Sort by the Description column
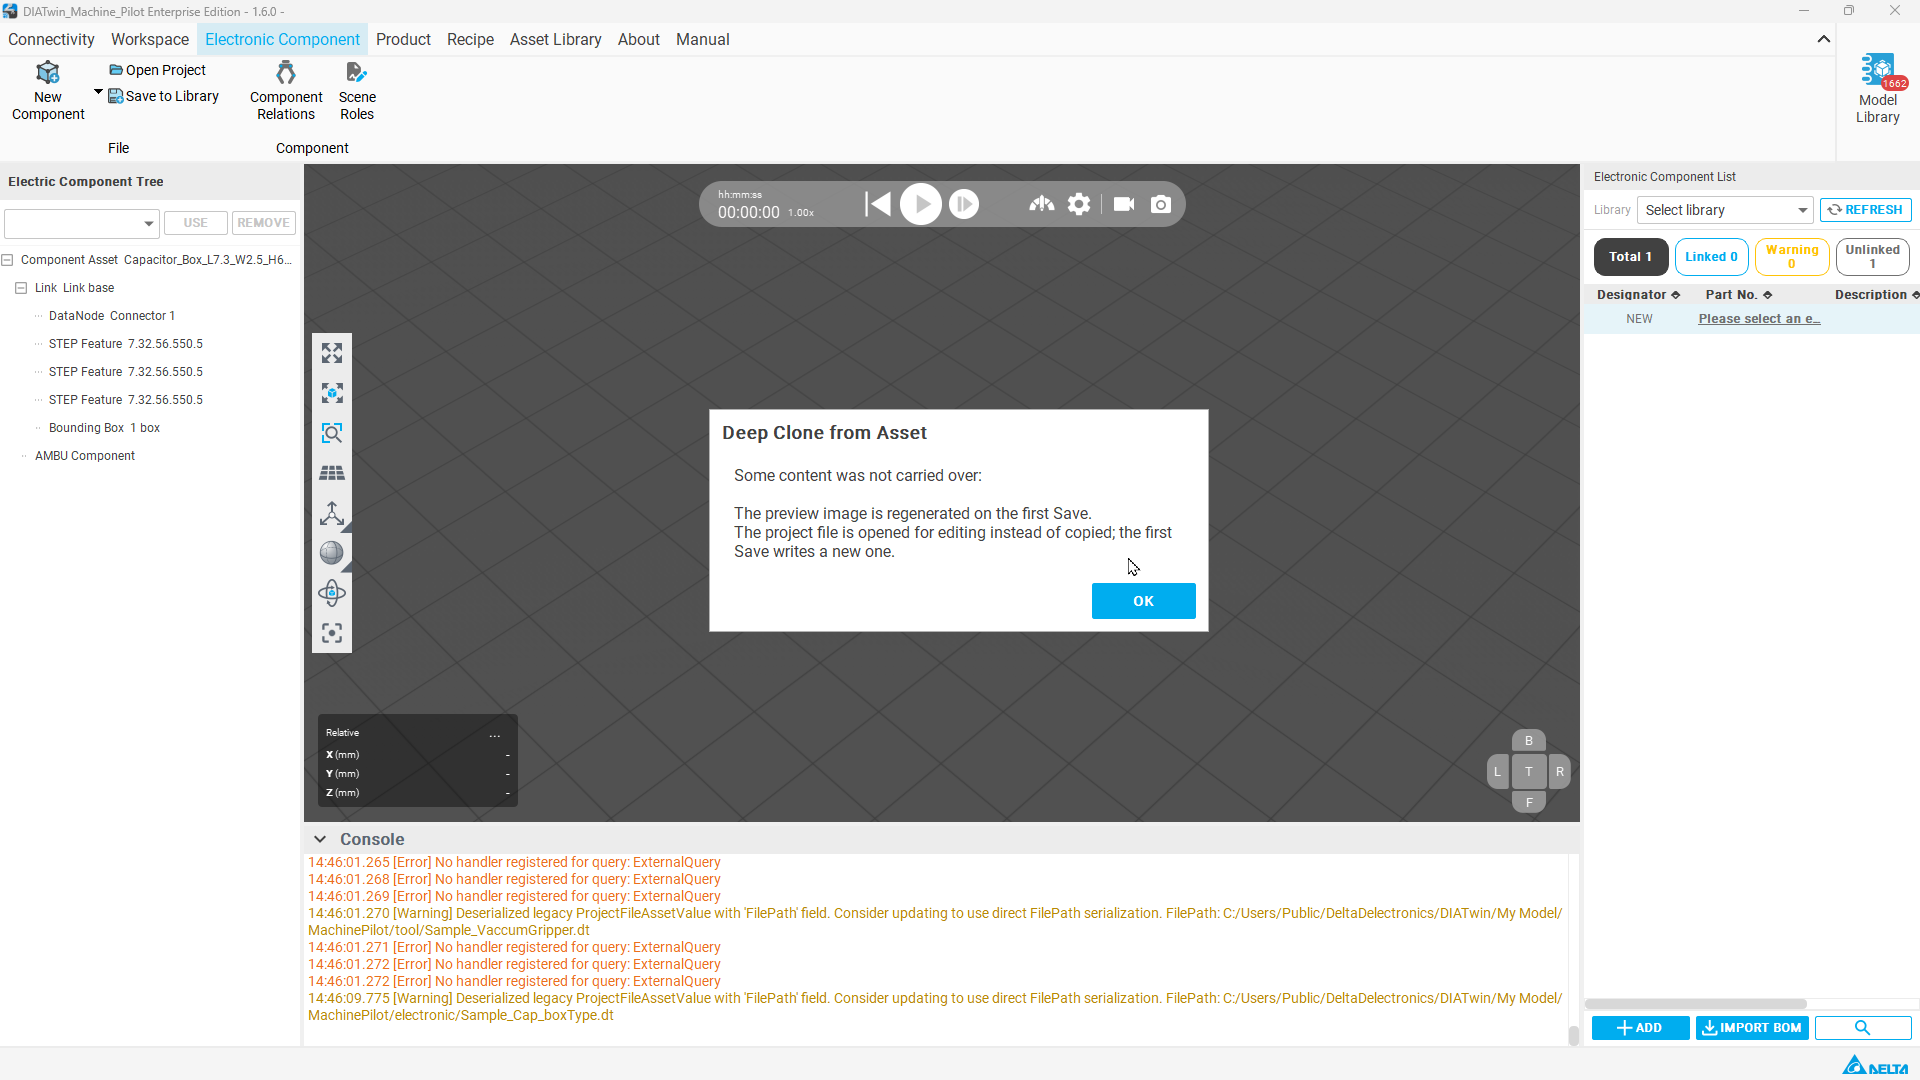This screenshot has height=1080, width=1920. [1877, 295]
